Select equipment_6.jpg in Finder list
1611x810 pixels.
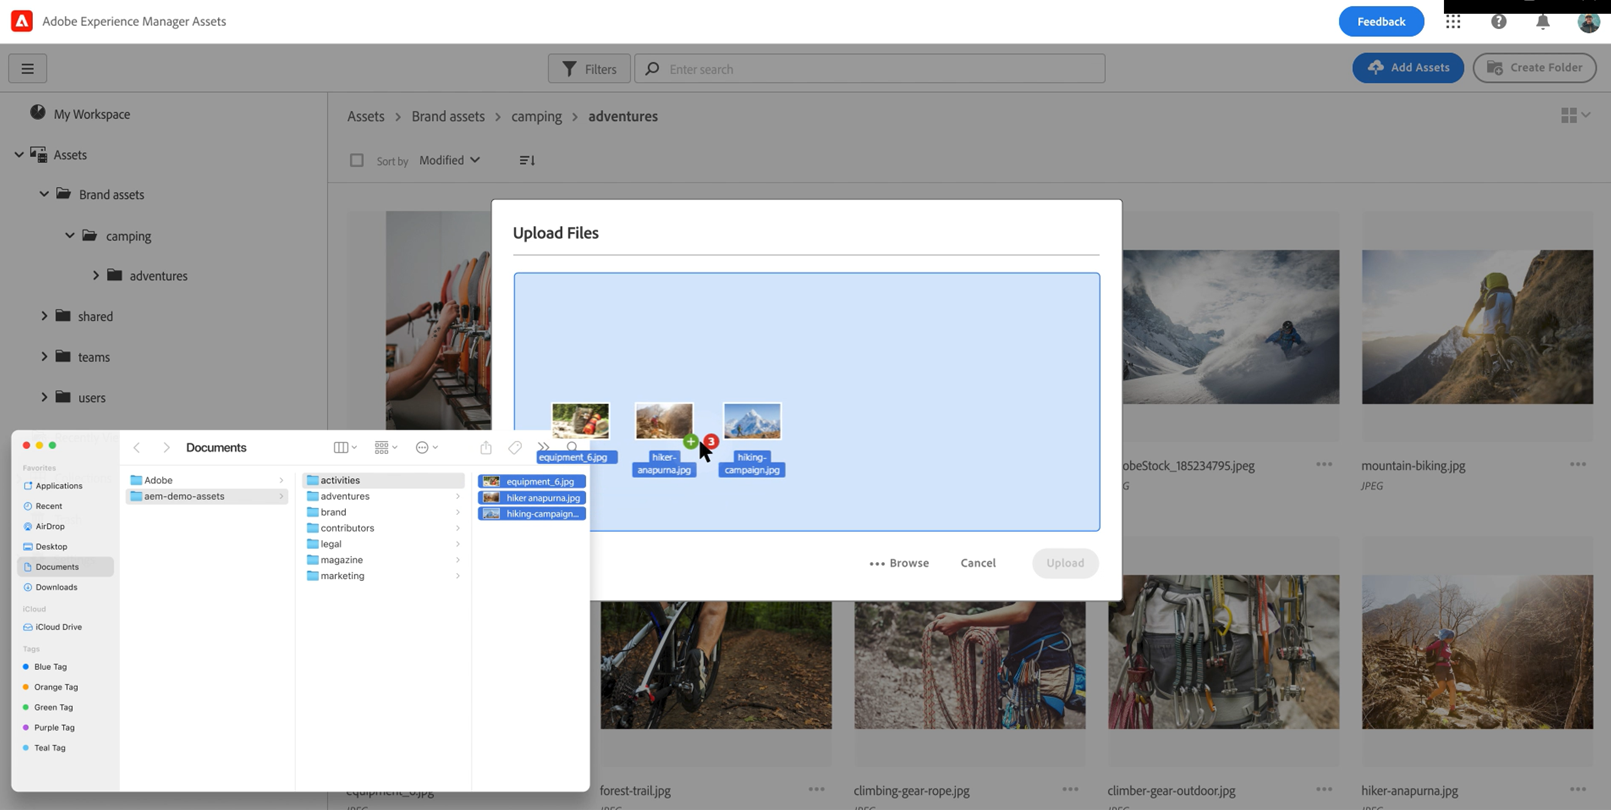tap(532, 481)
